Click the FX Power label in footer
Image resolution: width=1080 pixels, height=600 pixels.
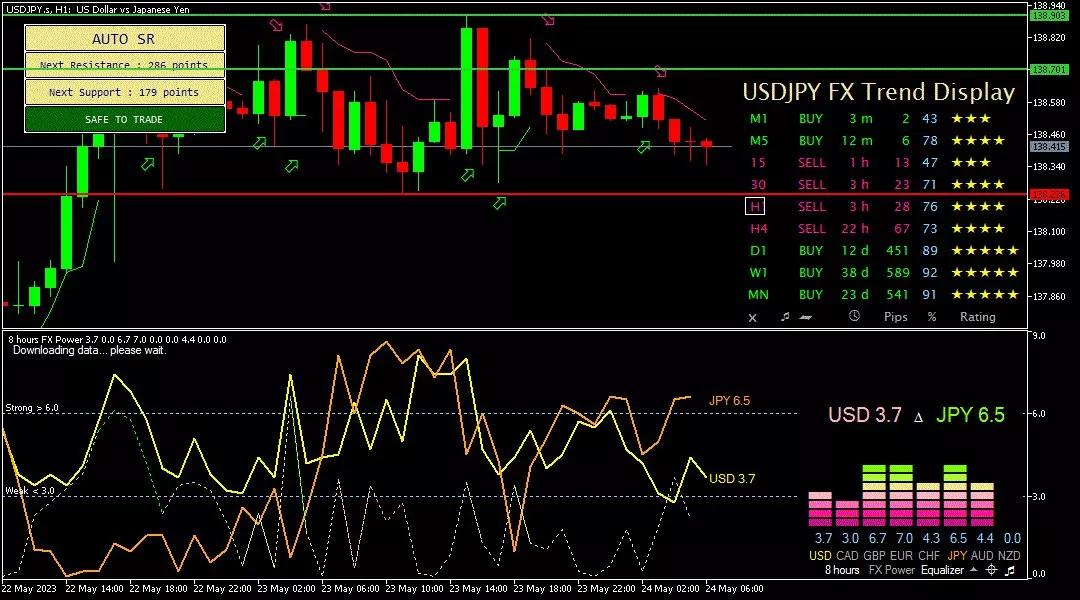tap(891, 570)
